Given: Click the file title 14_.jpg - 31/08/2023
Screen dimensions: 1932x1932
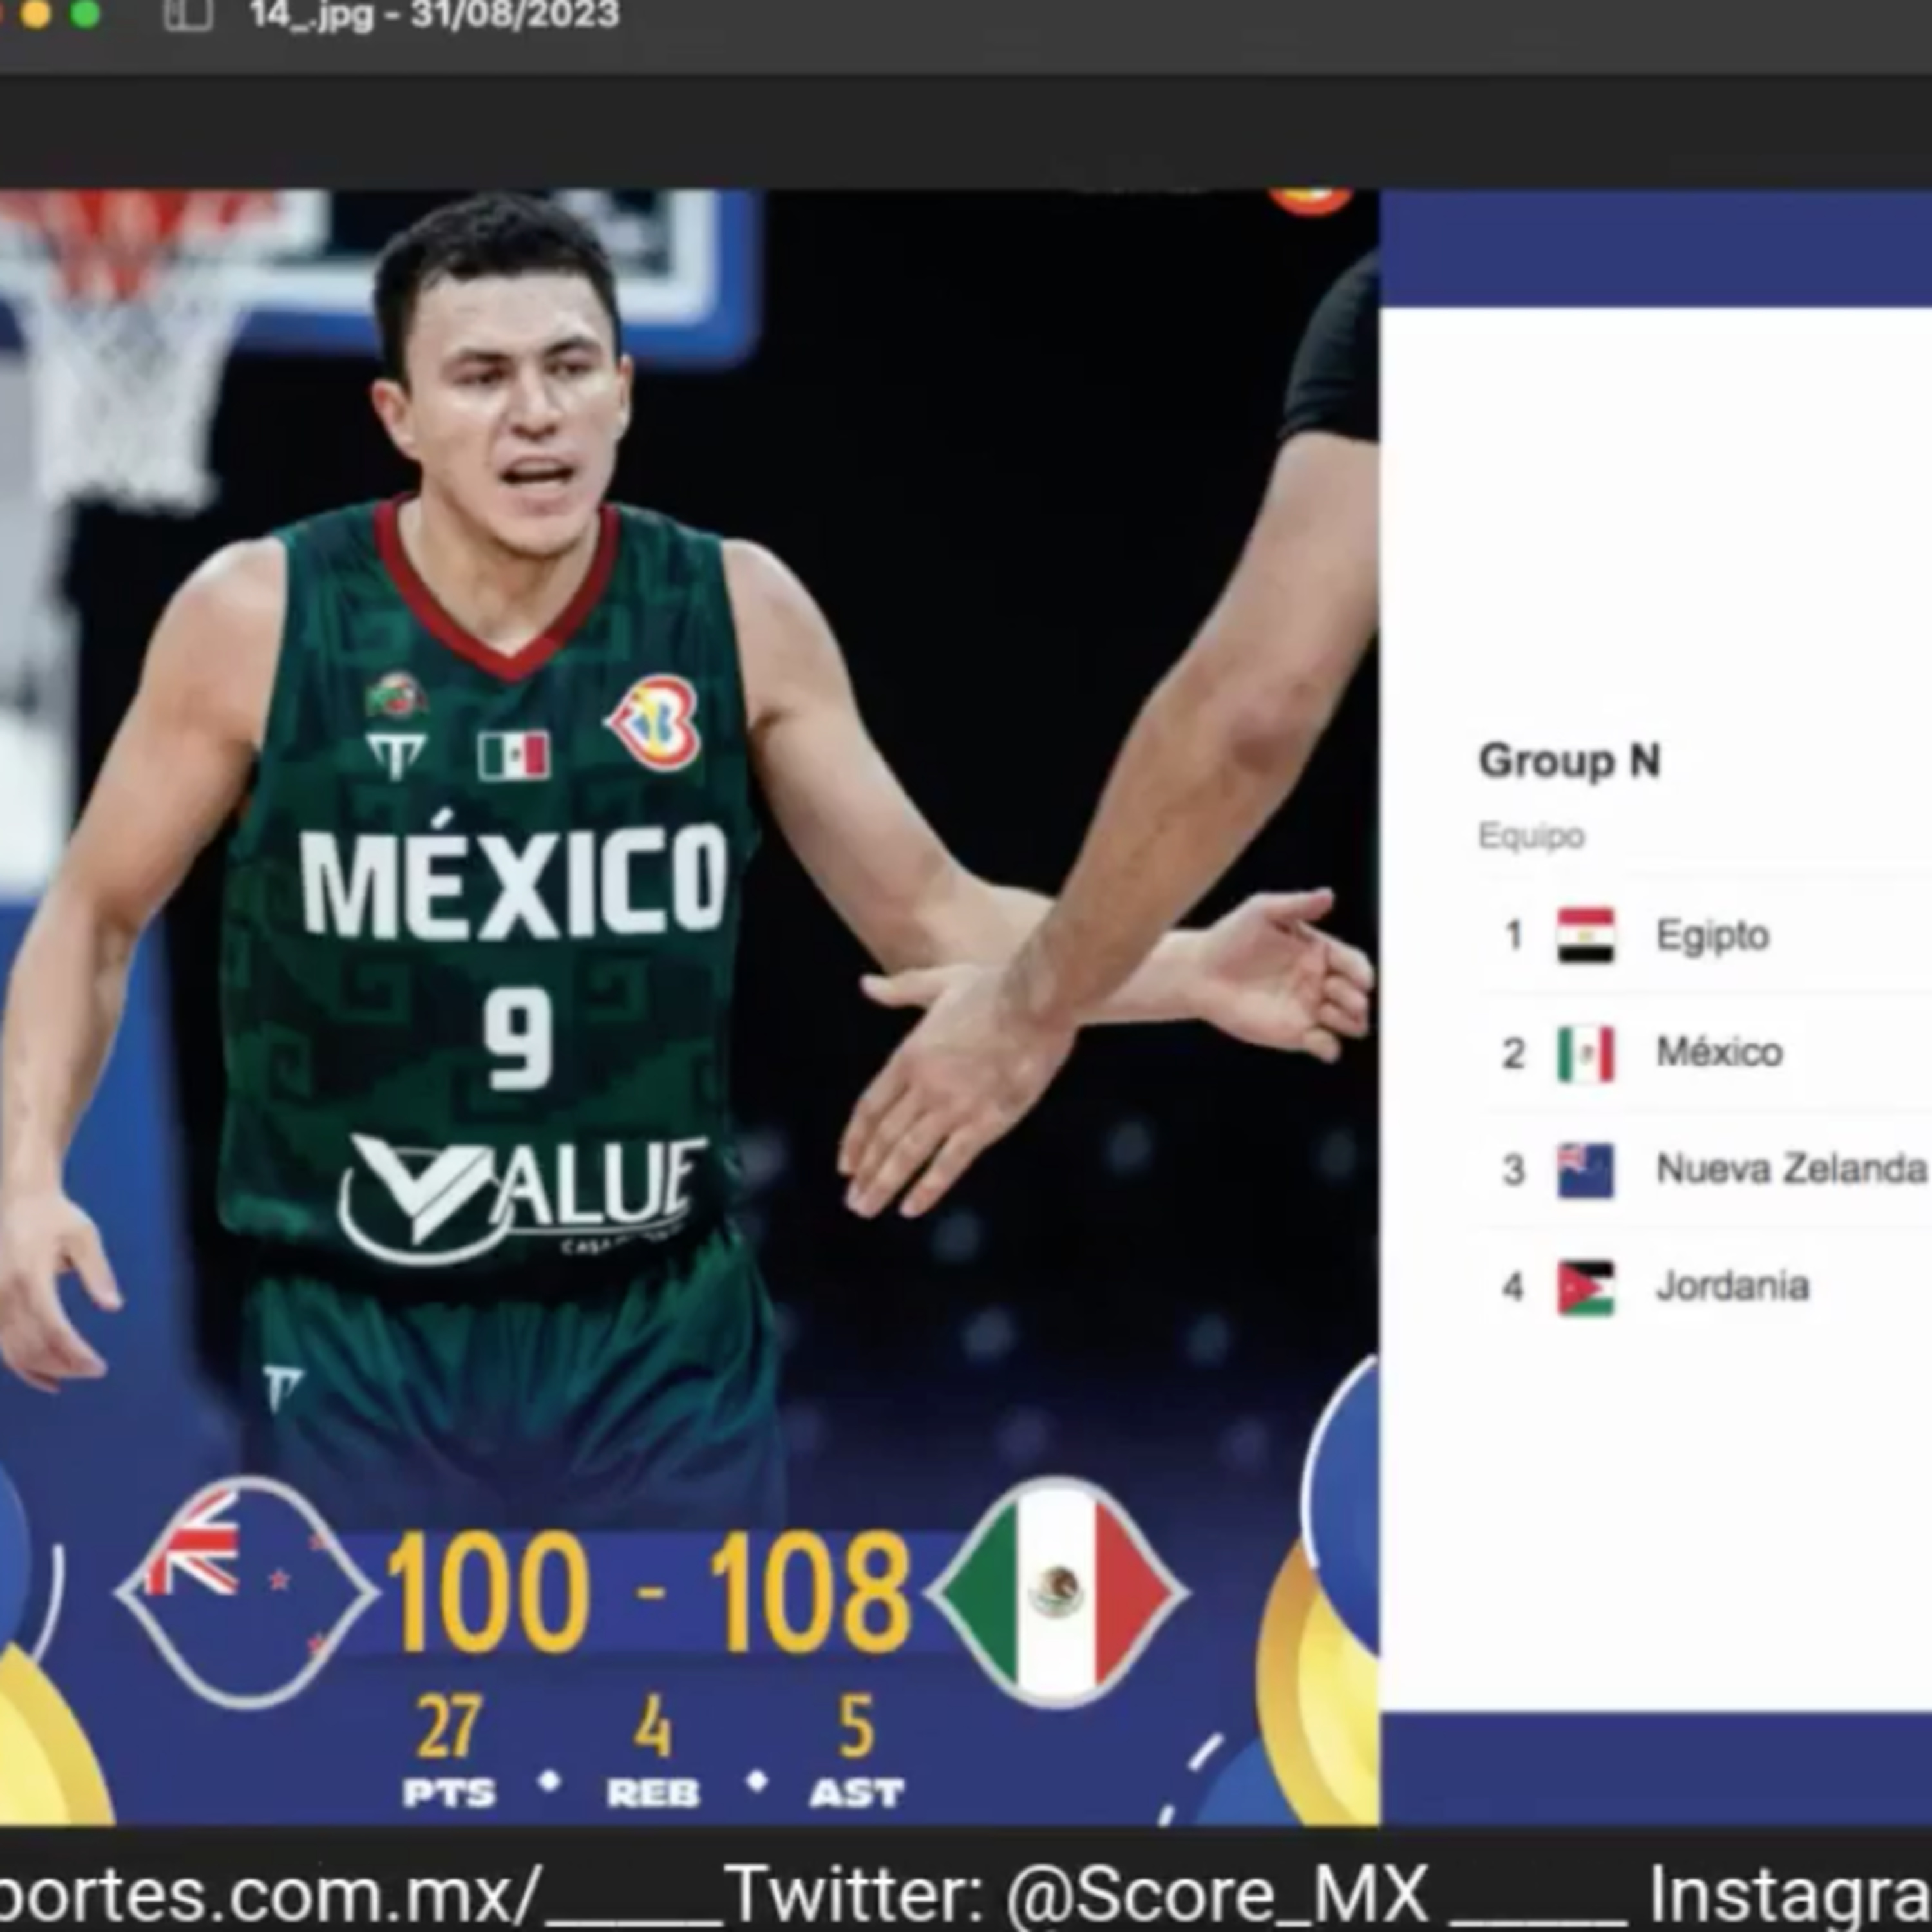Looking at the screenshot, I should tap(434, 15).
